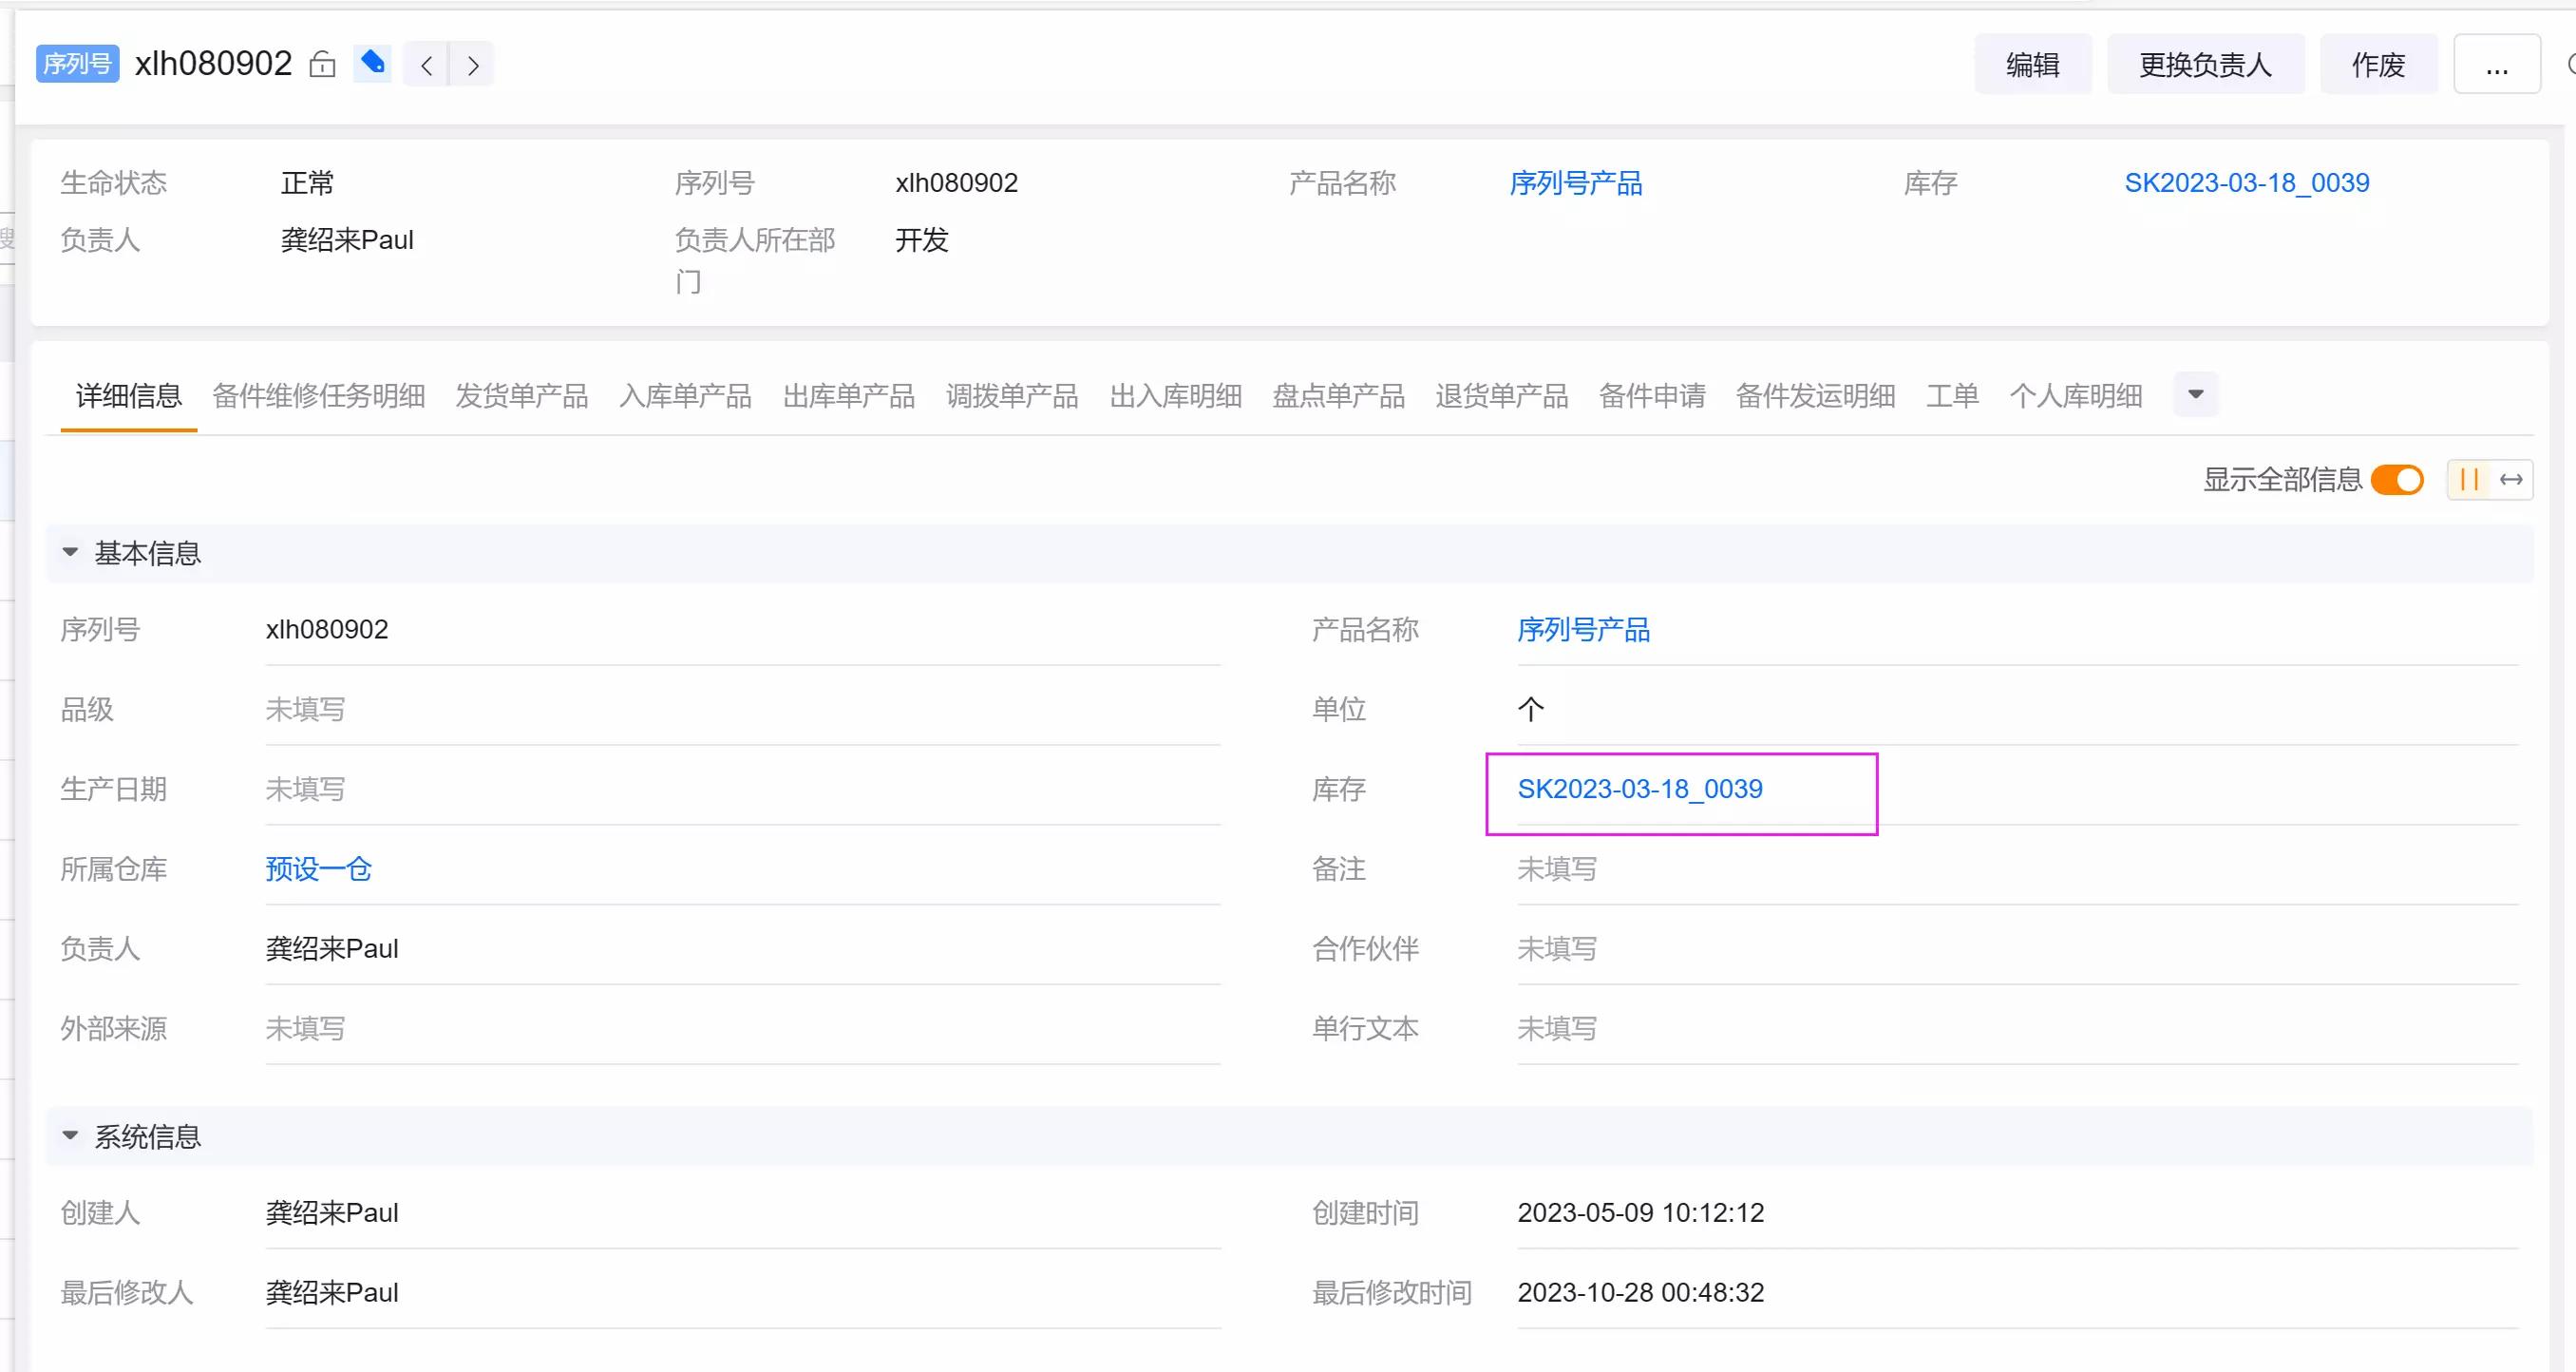Collapse the 基本信息 section

click(69, 551)
